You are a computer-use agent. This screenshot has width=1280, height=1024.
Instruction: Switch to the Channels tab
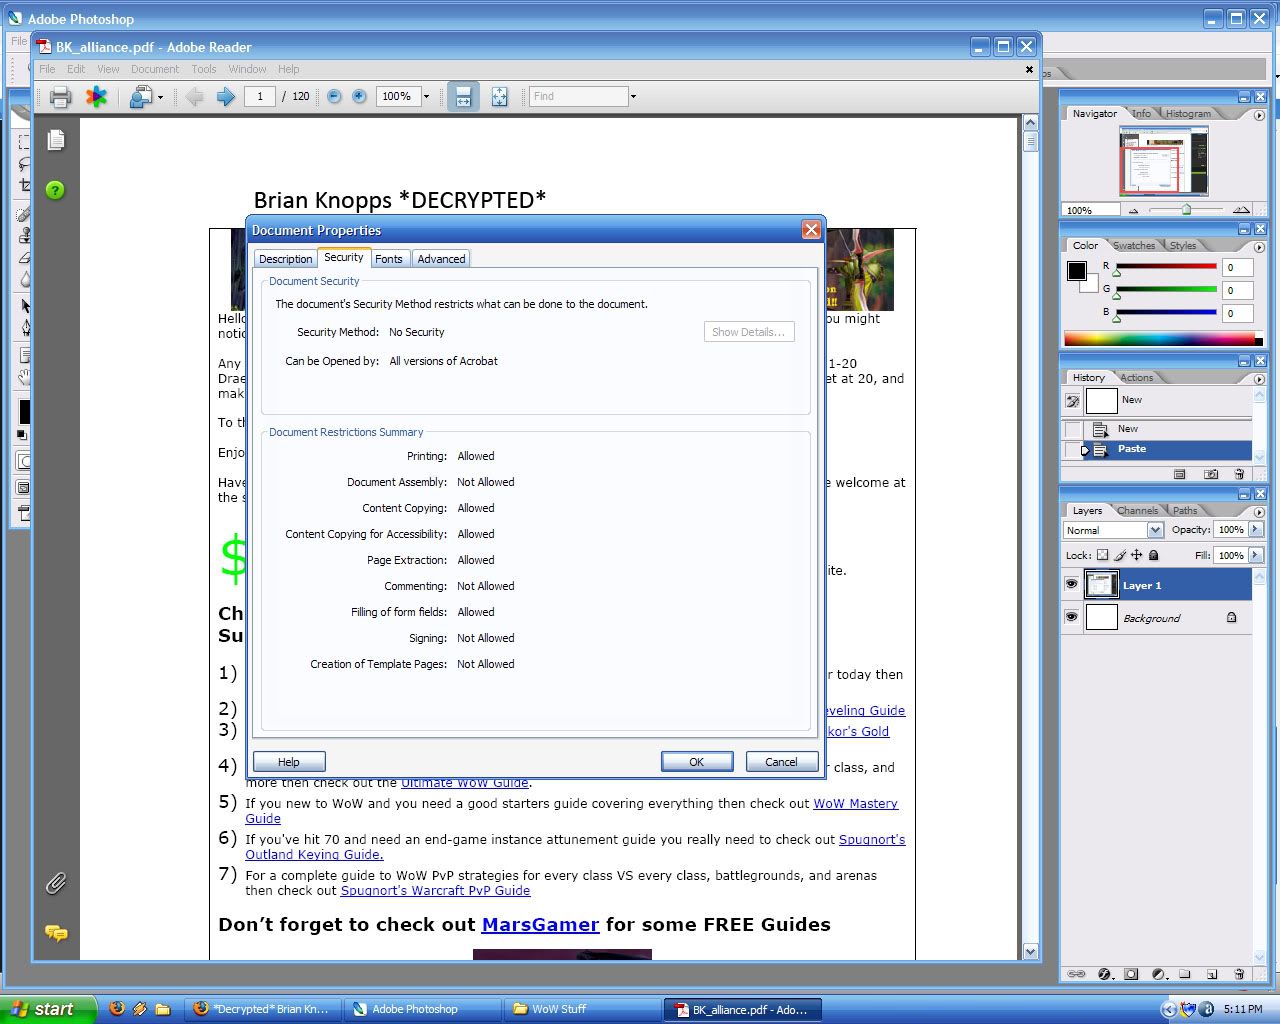[x=1137, y=510]
